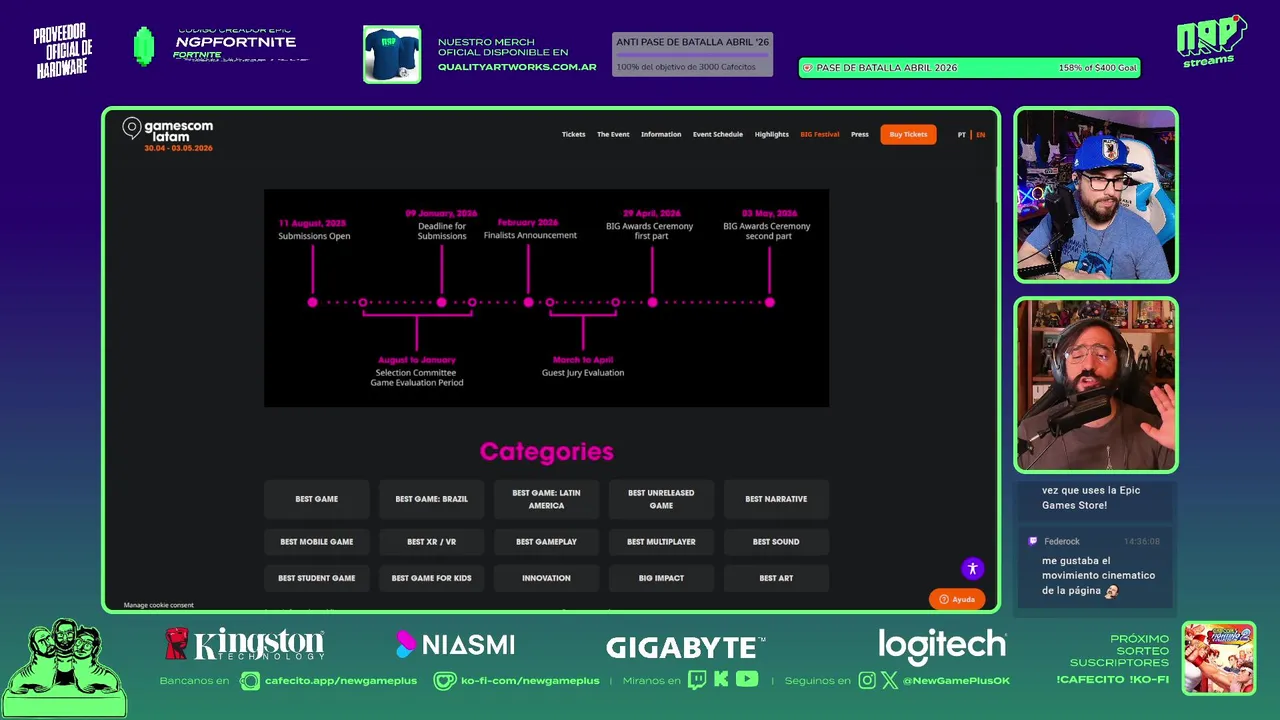The width and height of the screenshot is (1280, 720).
Task: Click the bottom webcam feed
Action: click(x=1096, y=385)
